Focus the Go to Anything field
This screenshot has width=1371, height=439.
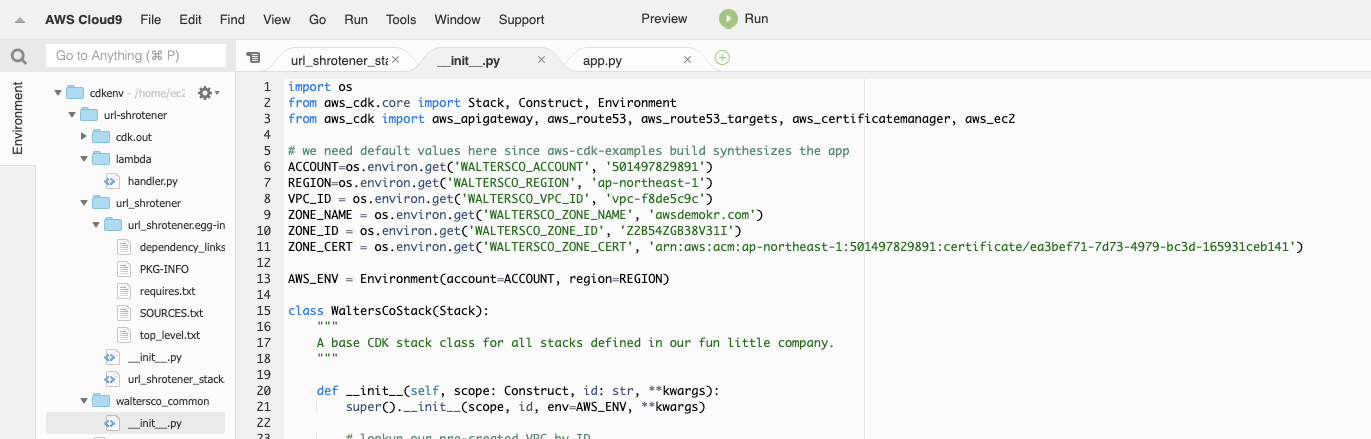pos(136,56)
